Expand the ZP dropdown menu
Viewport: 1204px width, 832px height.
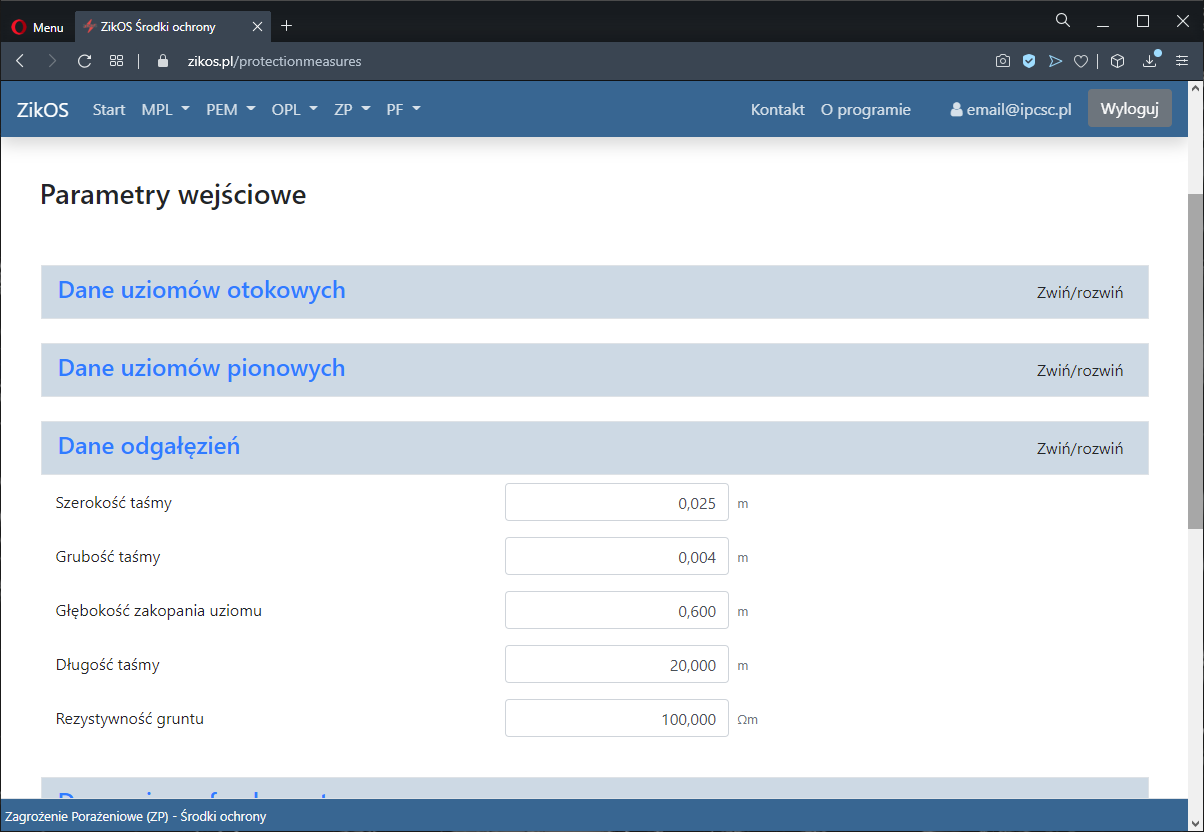(352, 110)
